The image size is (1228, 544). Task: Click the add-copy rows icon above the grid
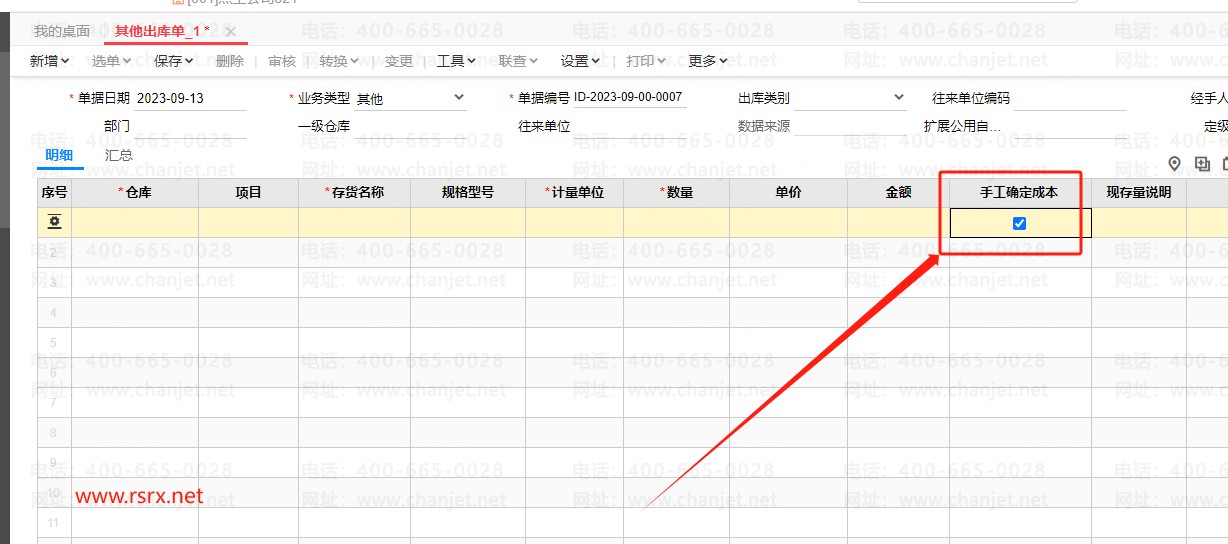tap(1202, 164)
